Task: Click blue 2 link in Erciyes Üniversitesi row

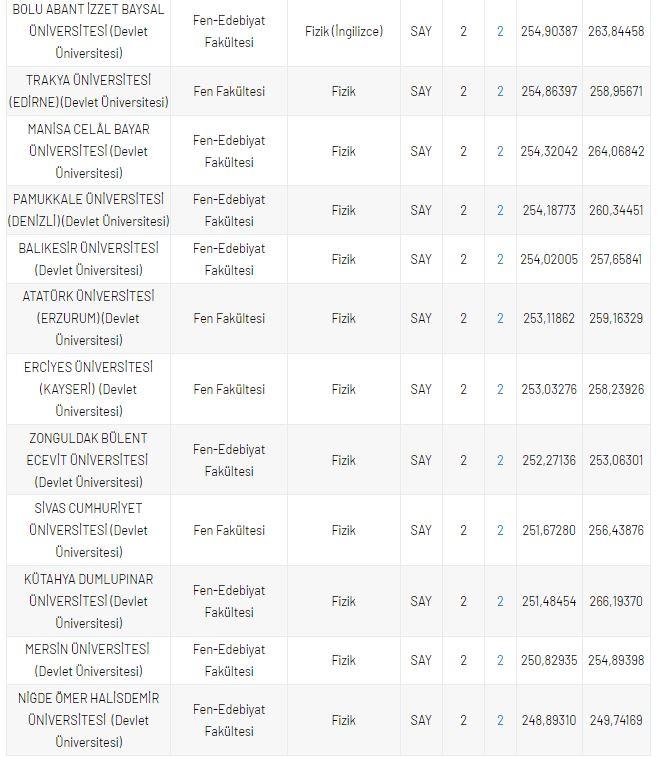Action: [500, 389]
